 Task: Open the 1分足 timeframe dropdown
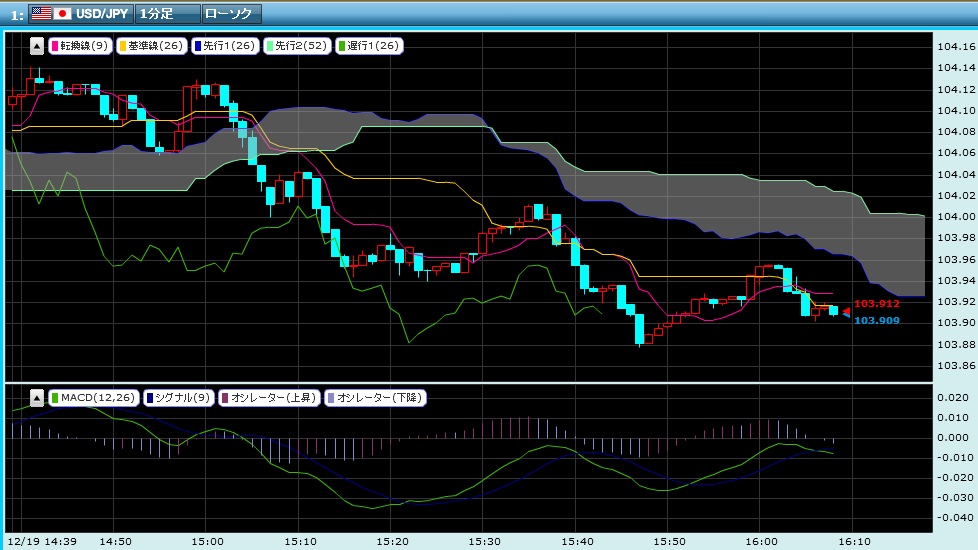pyautogui.click(x=167, y=13)
